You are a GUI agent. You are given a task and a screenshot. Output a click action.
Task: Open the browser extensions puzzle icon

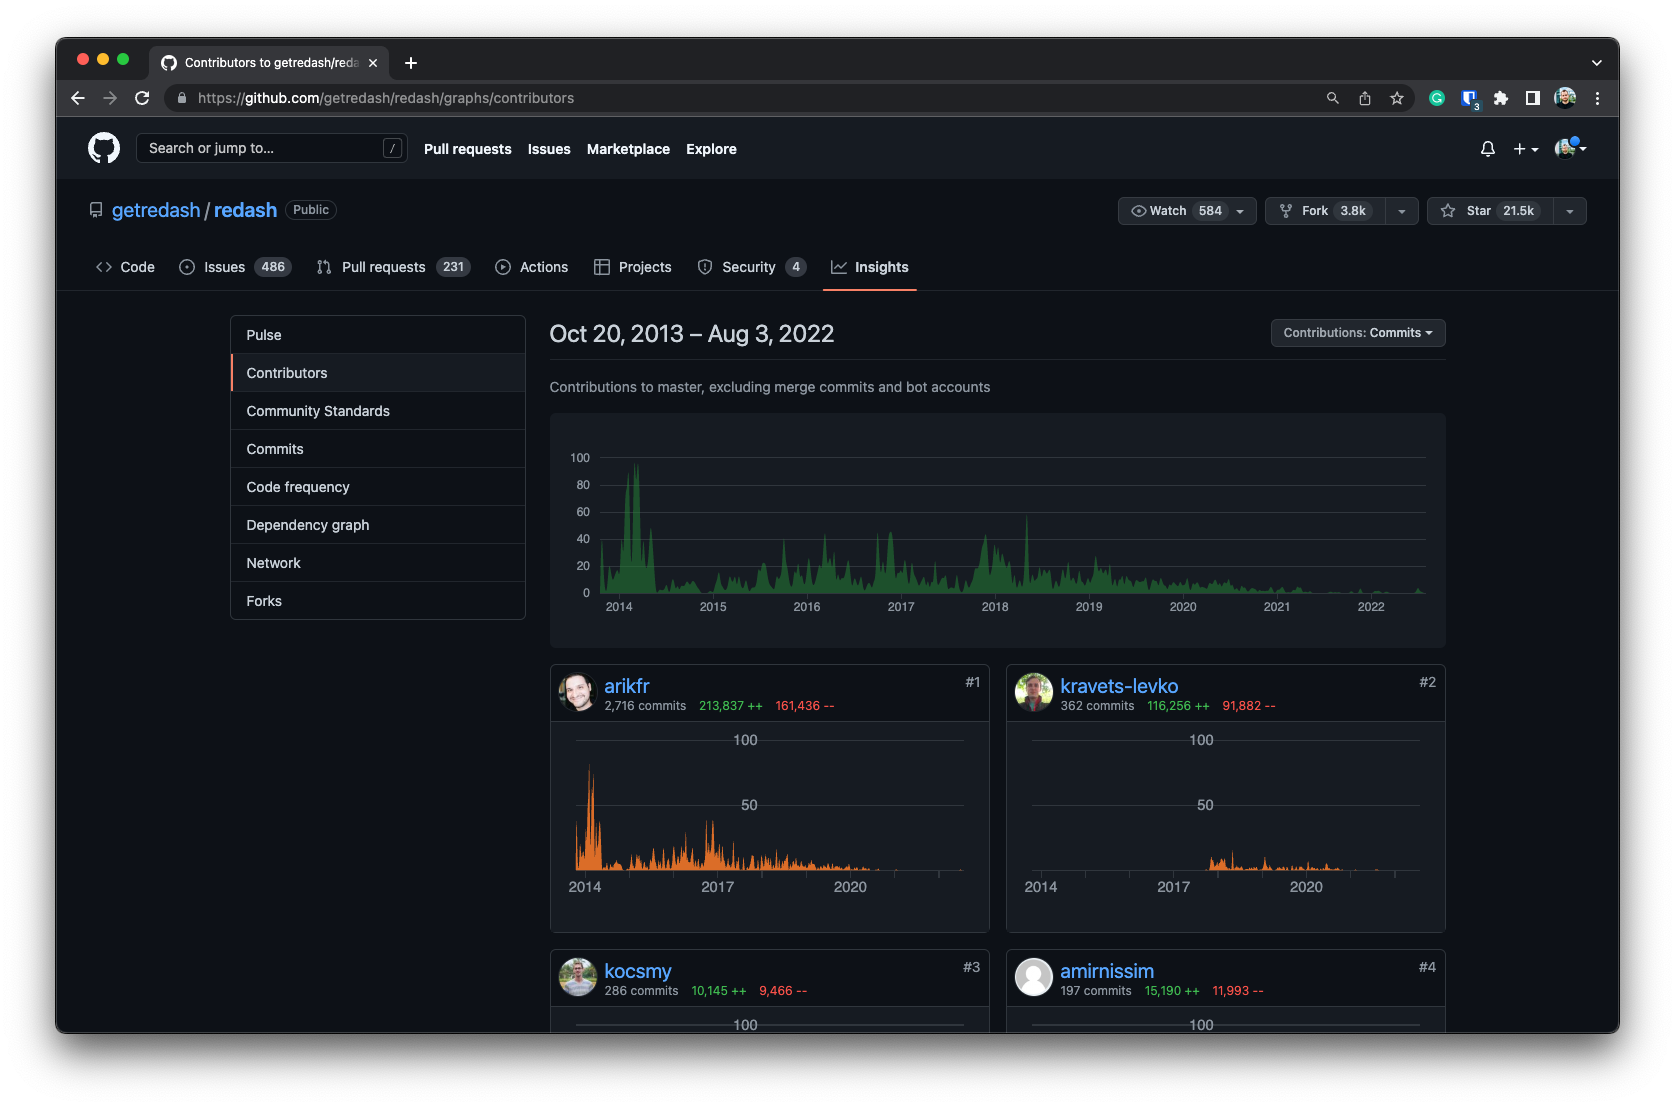tap(1501, 98)
